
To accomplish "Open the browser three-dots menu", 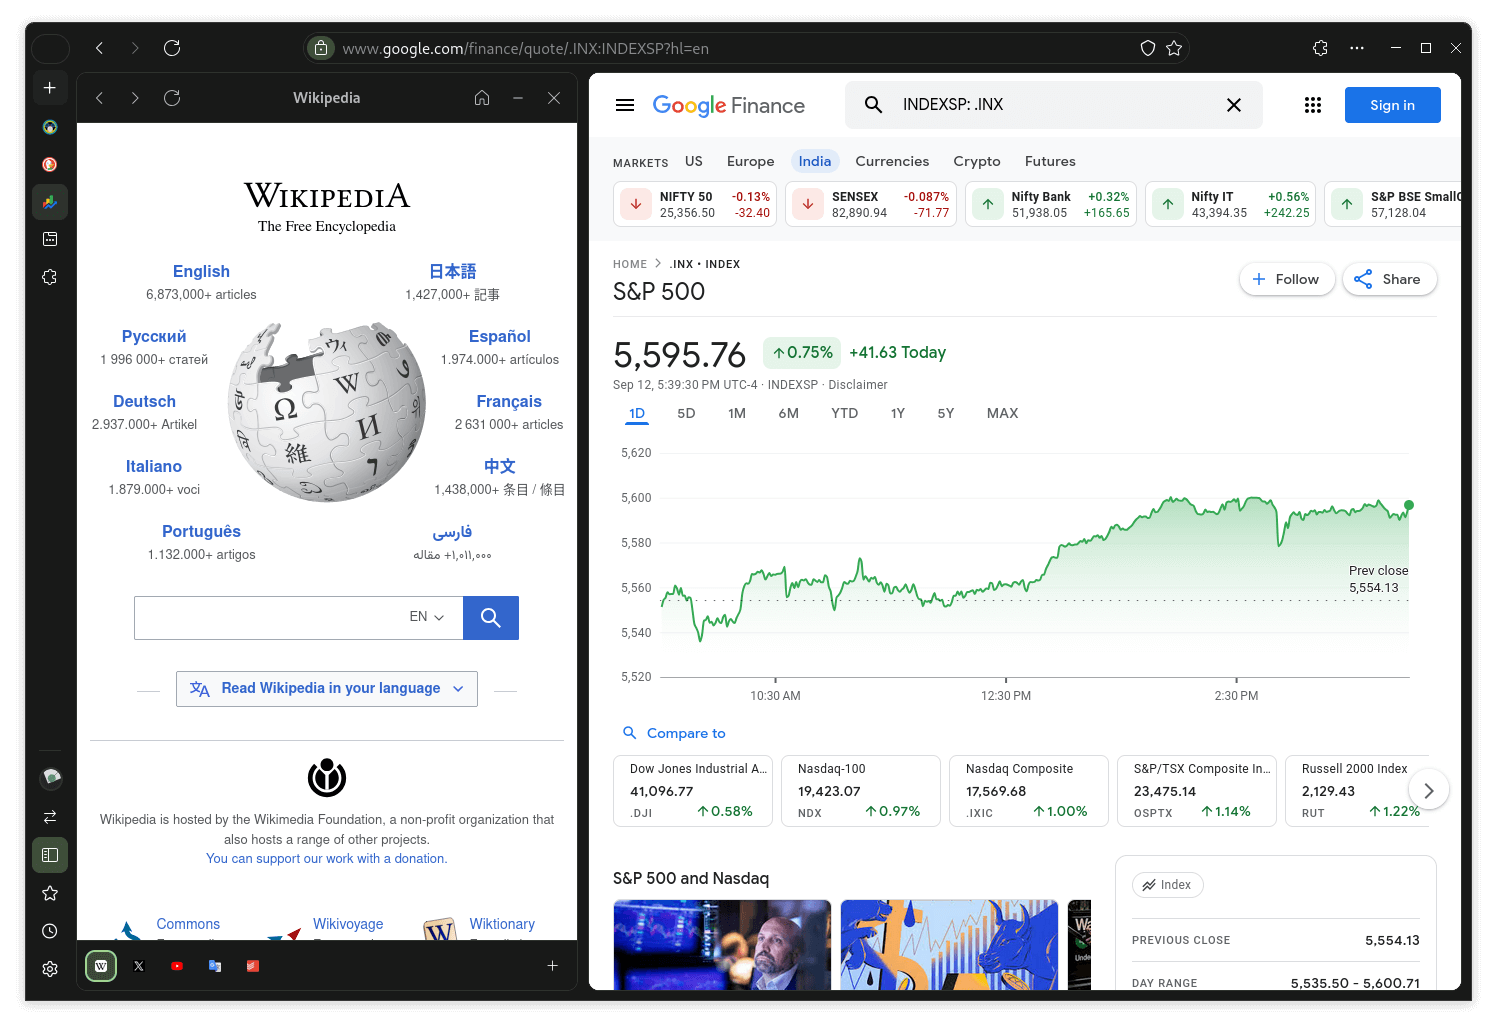I will (x=1357, y=48).
